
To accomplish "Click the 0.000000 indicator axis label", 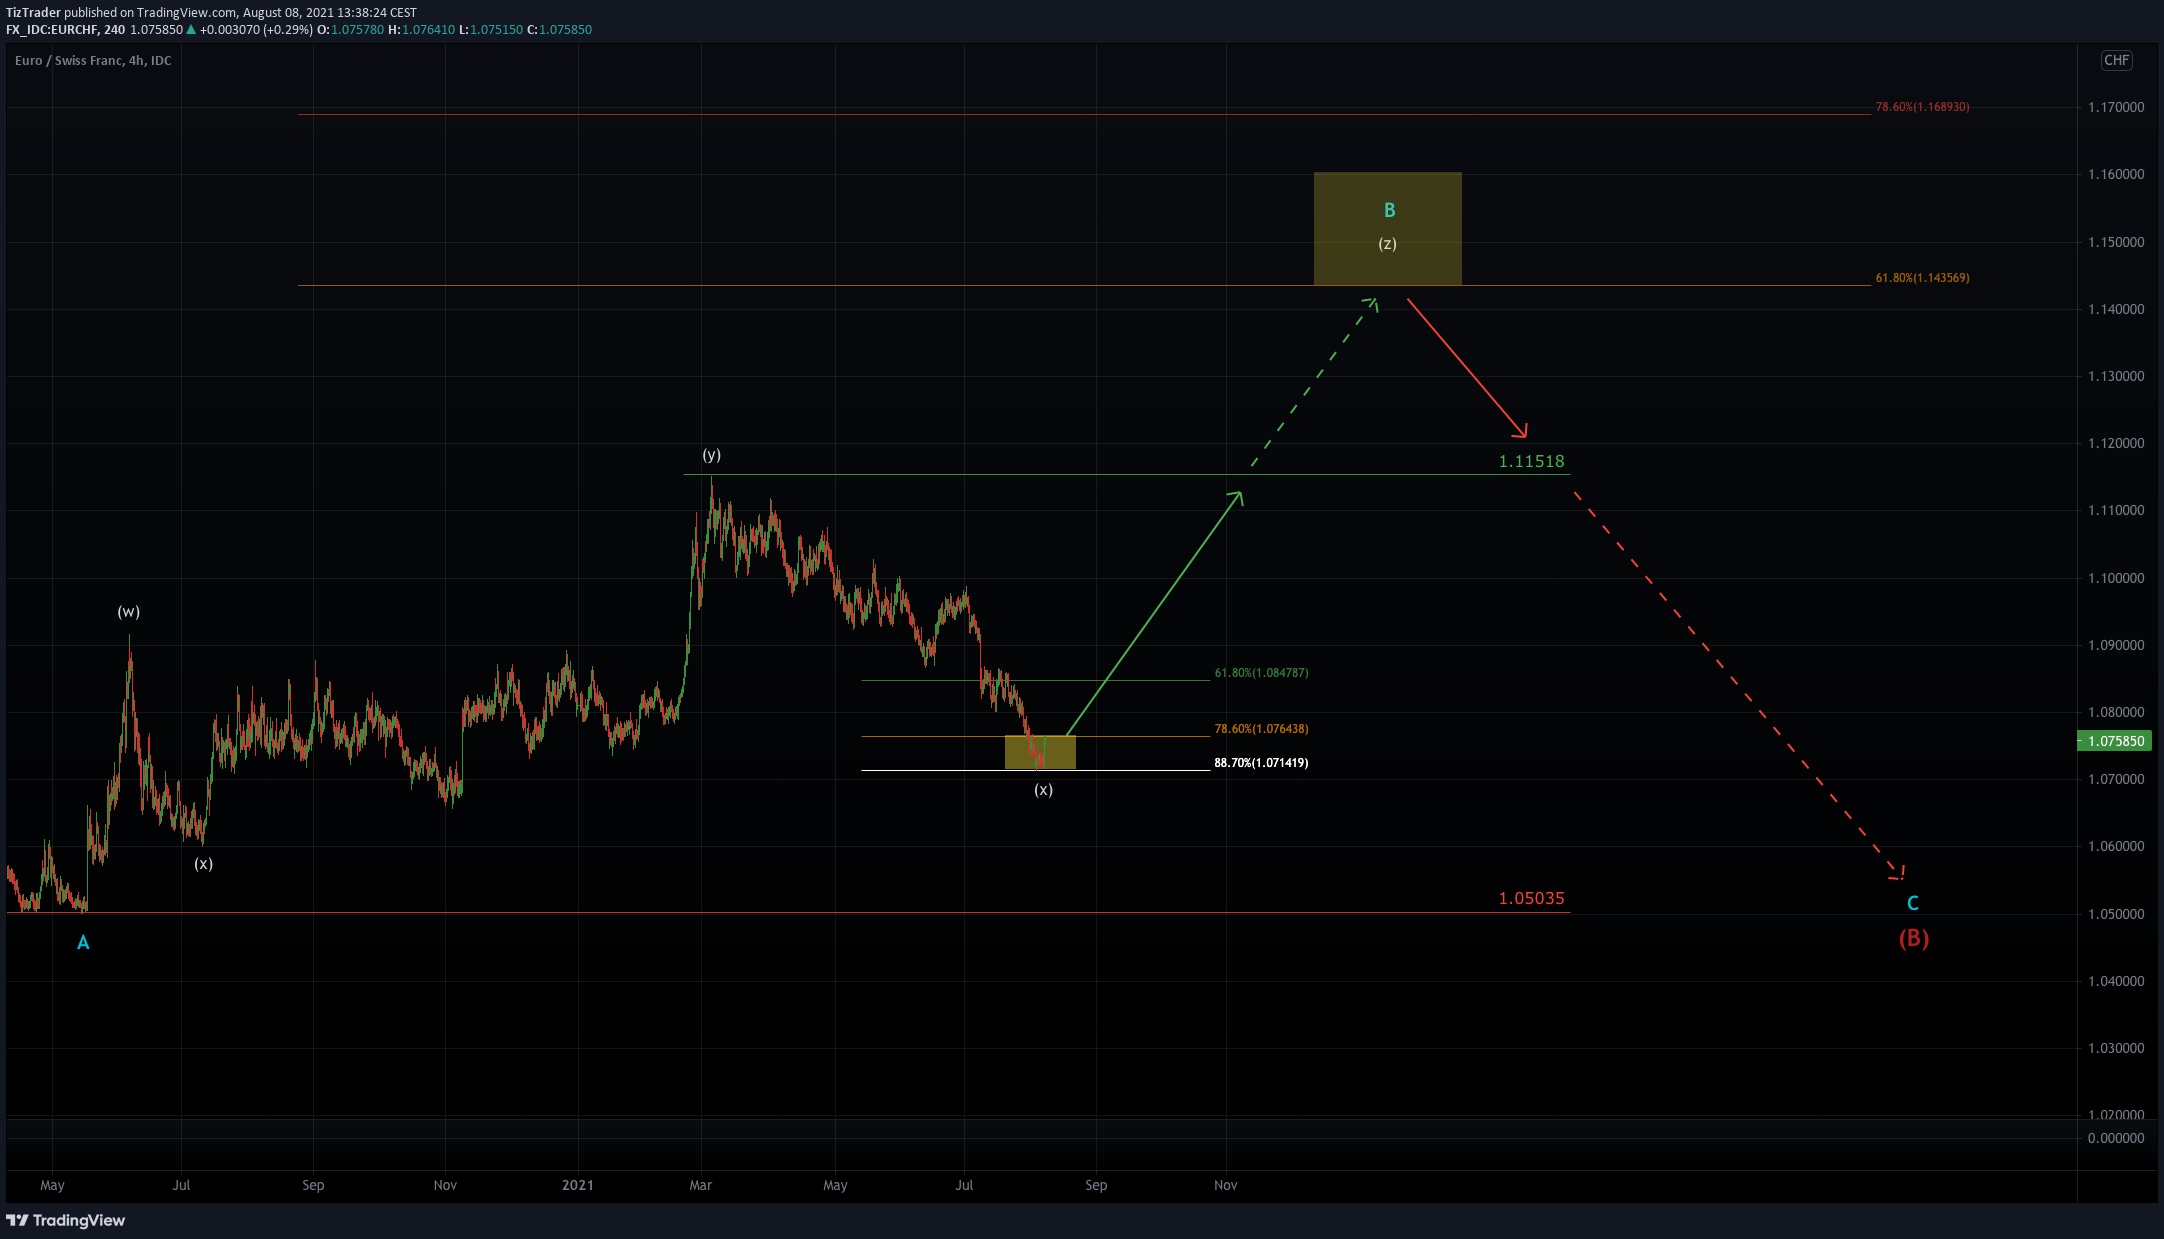I will click(x=2116, y=1138).
